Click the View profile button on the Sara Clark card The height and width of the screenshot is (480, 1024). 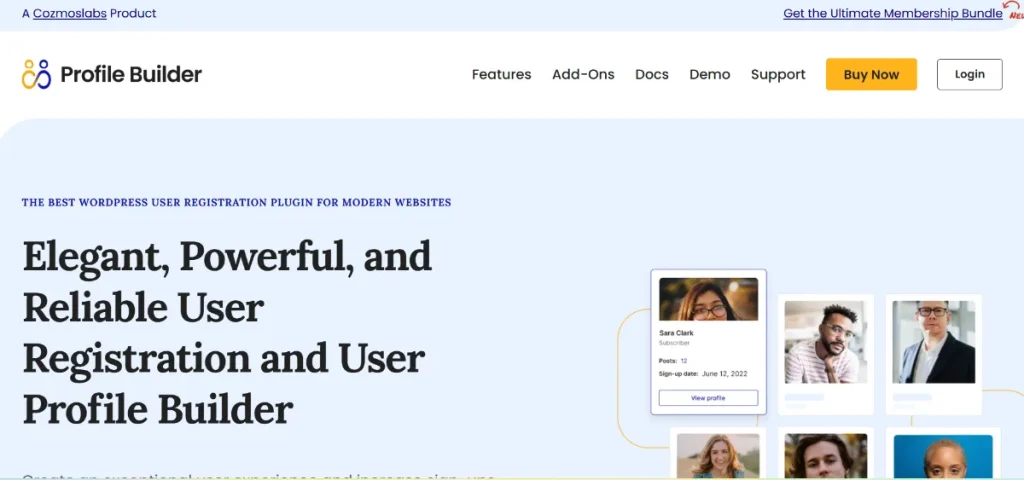708,398
